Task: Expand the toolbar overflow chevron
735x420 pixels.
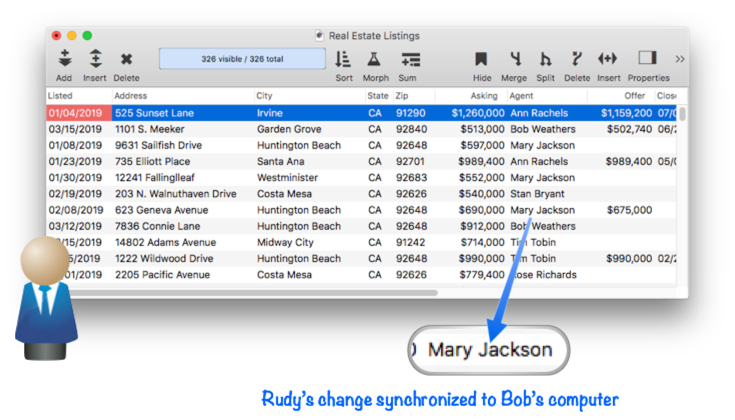Action: 680,59
